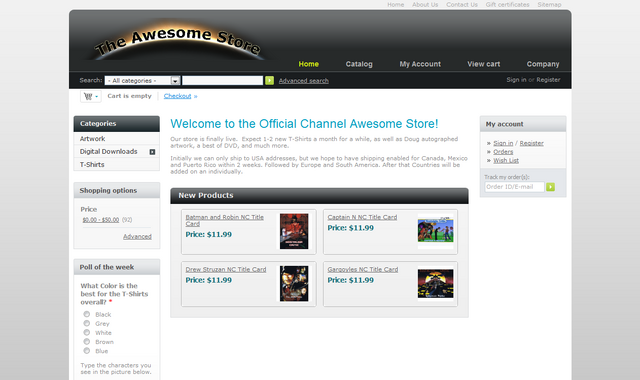The height and width of the screenshot is (380, 640).
Task: Open the Company tab
Action: click(543, 64)
